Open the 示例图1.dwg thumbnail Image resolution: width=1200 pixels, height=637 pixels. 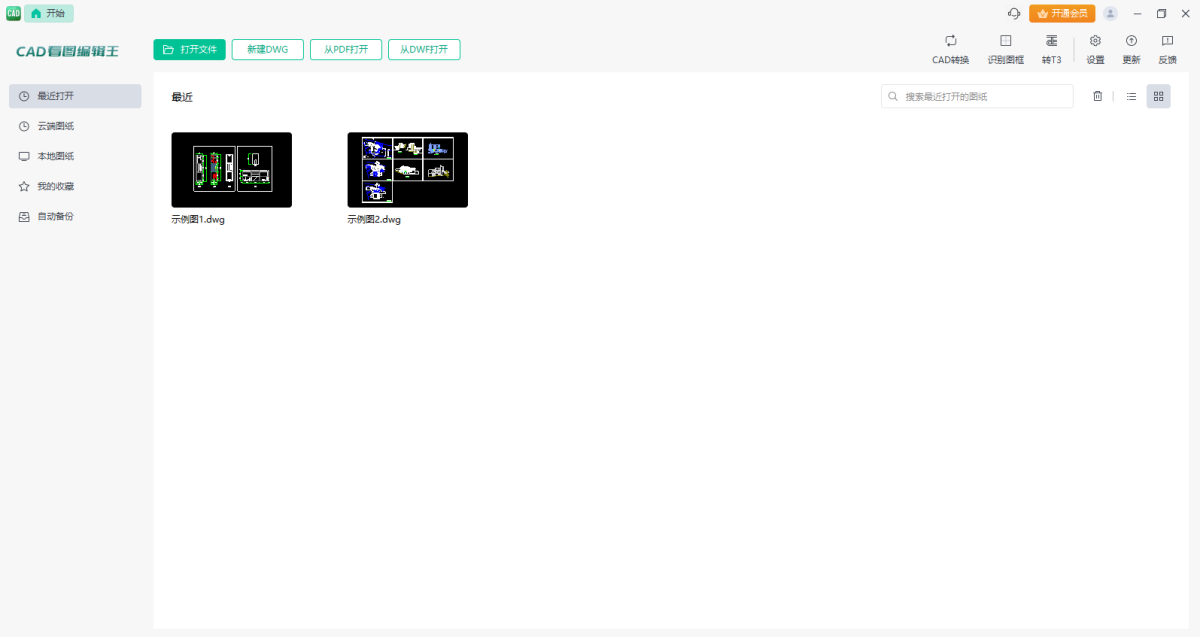pos(231,170)
